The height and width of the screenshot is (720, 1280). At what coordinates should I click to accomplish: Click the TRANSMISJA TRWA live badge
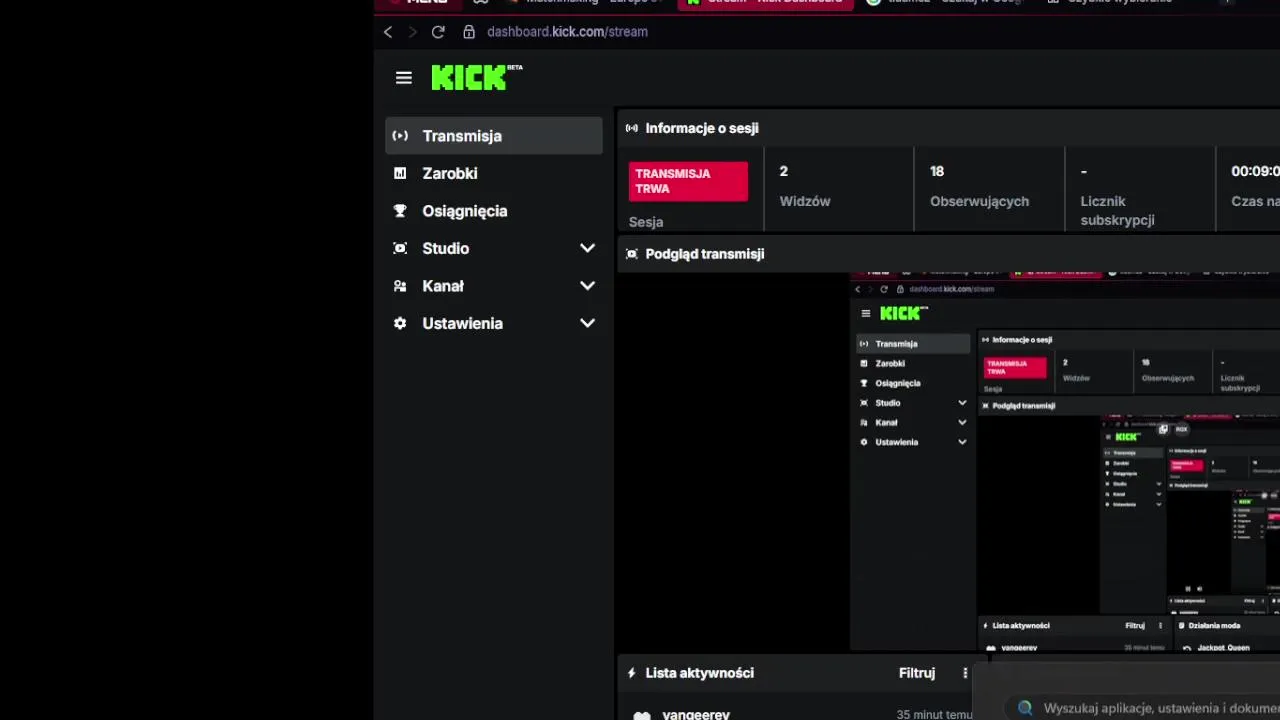click(688, 181)
